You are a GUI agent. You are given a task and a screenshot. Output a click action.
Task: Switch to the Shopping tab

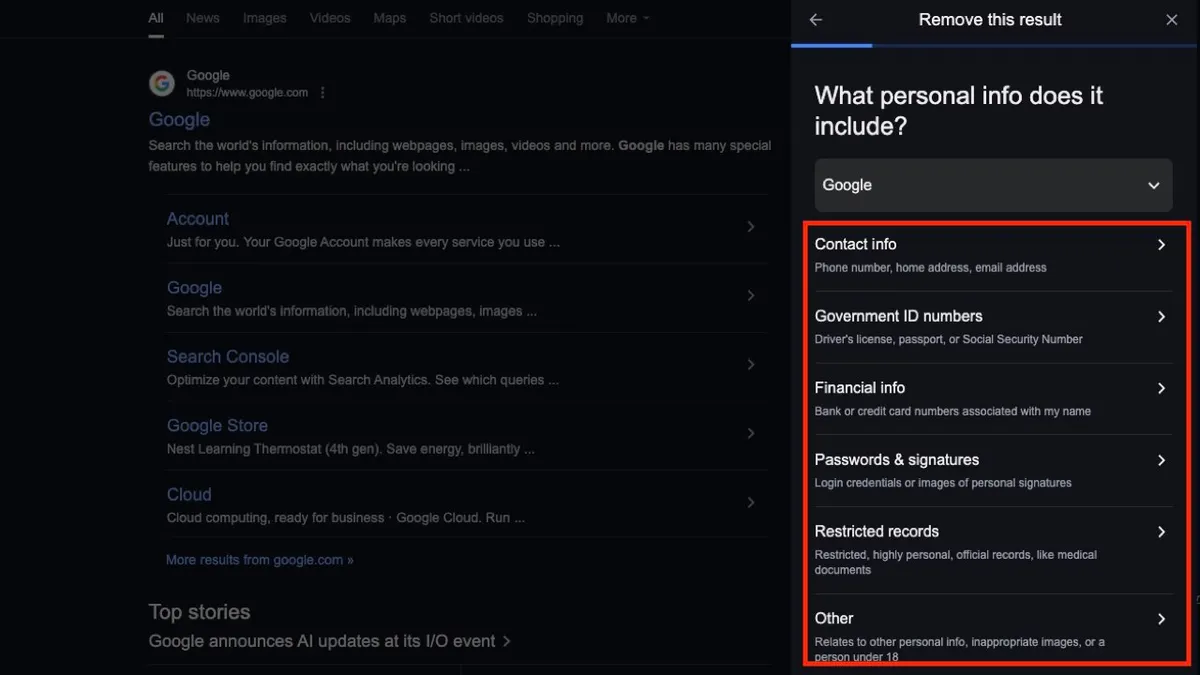(555, 18)
